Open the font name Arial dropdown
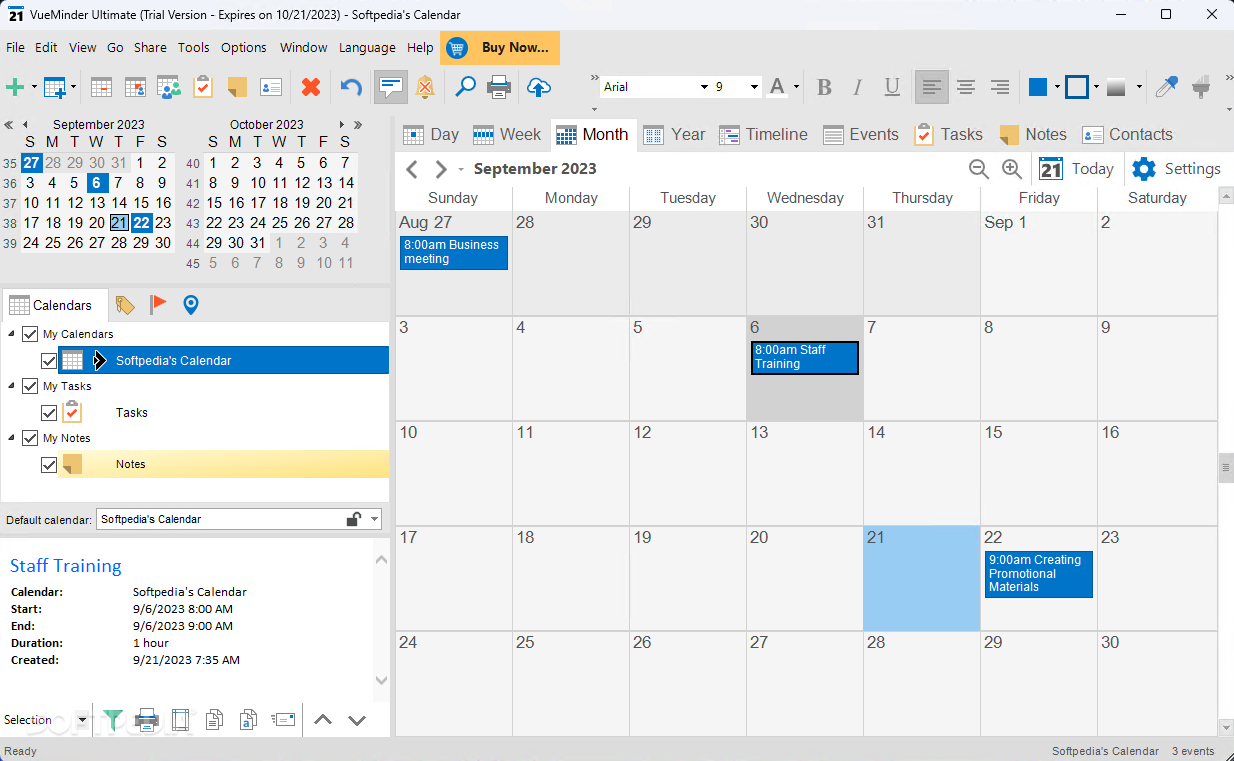Screen dimensions: 1234x761 click(704, 87)
